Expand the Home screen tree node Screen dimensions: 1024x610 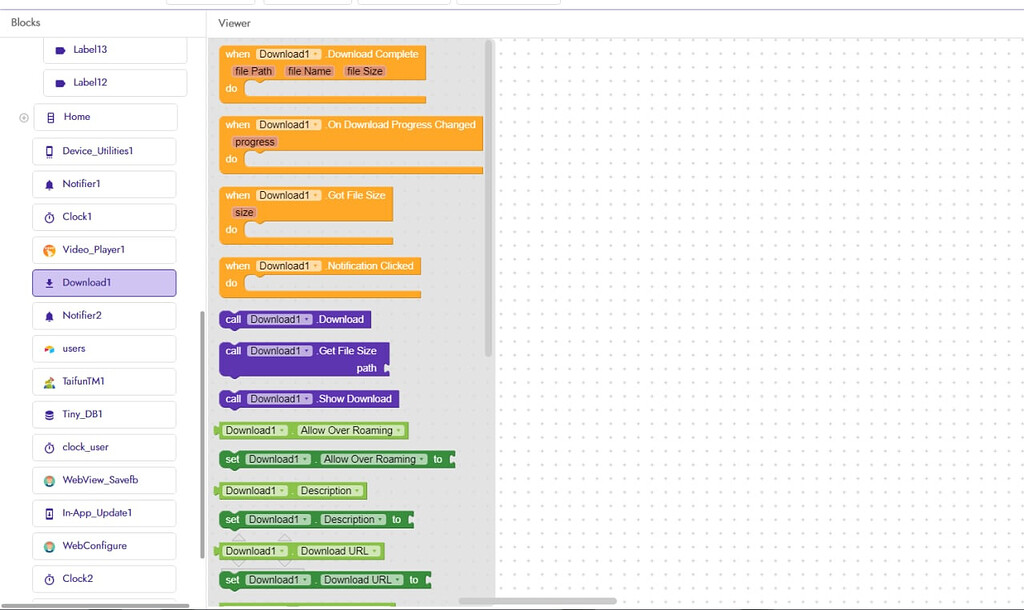(x=24, y=118)
